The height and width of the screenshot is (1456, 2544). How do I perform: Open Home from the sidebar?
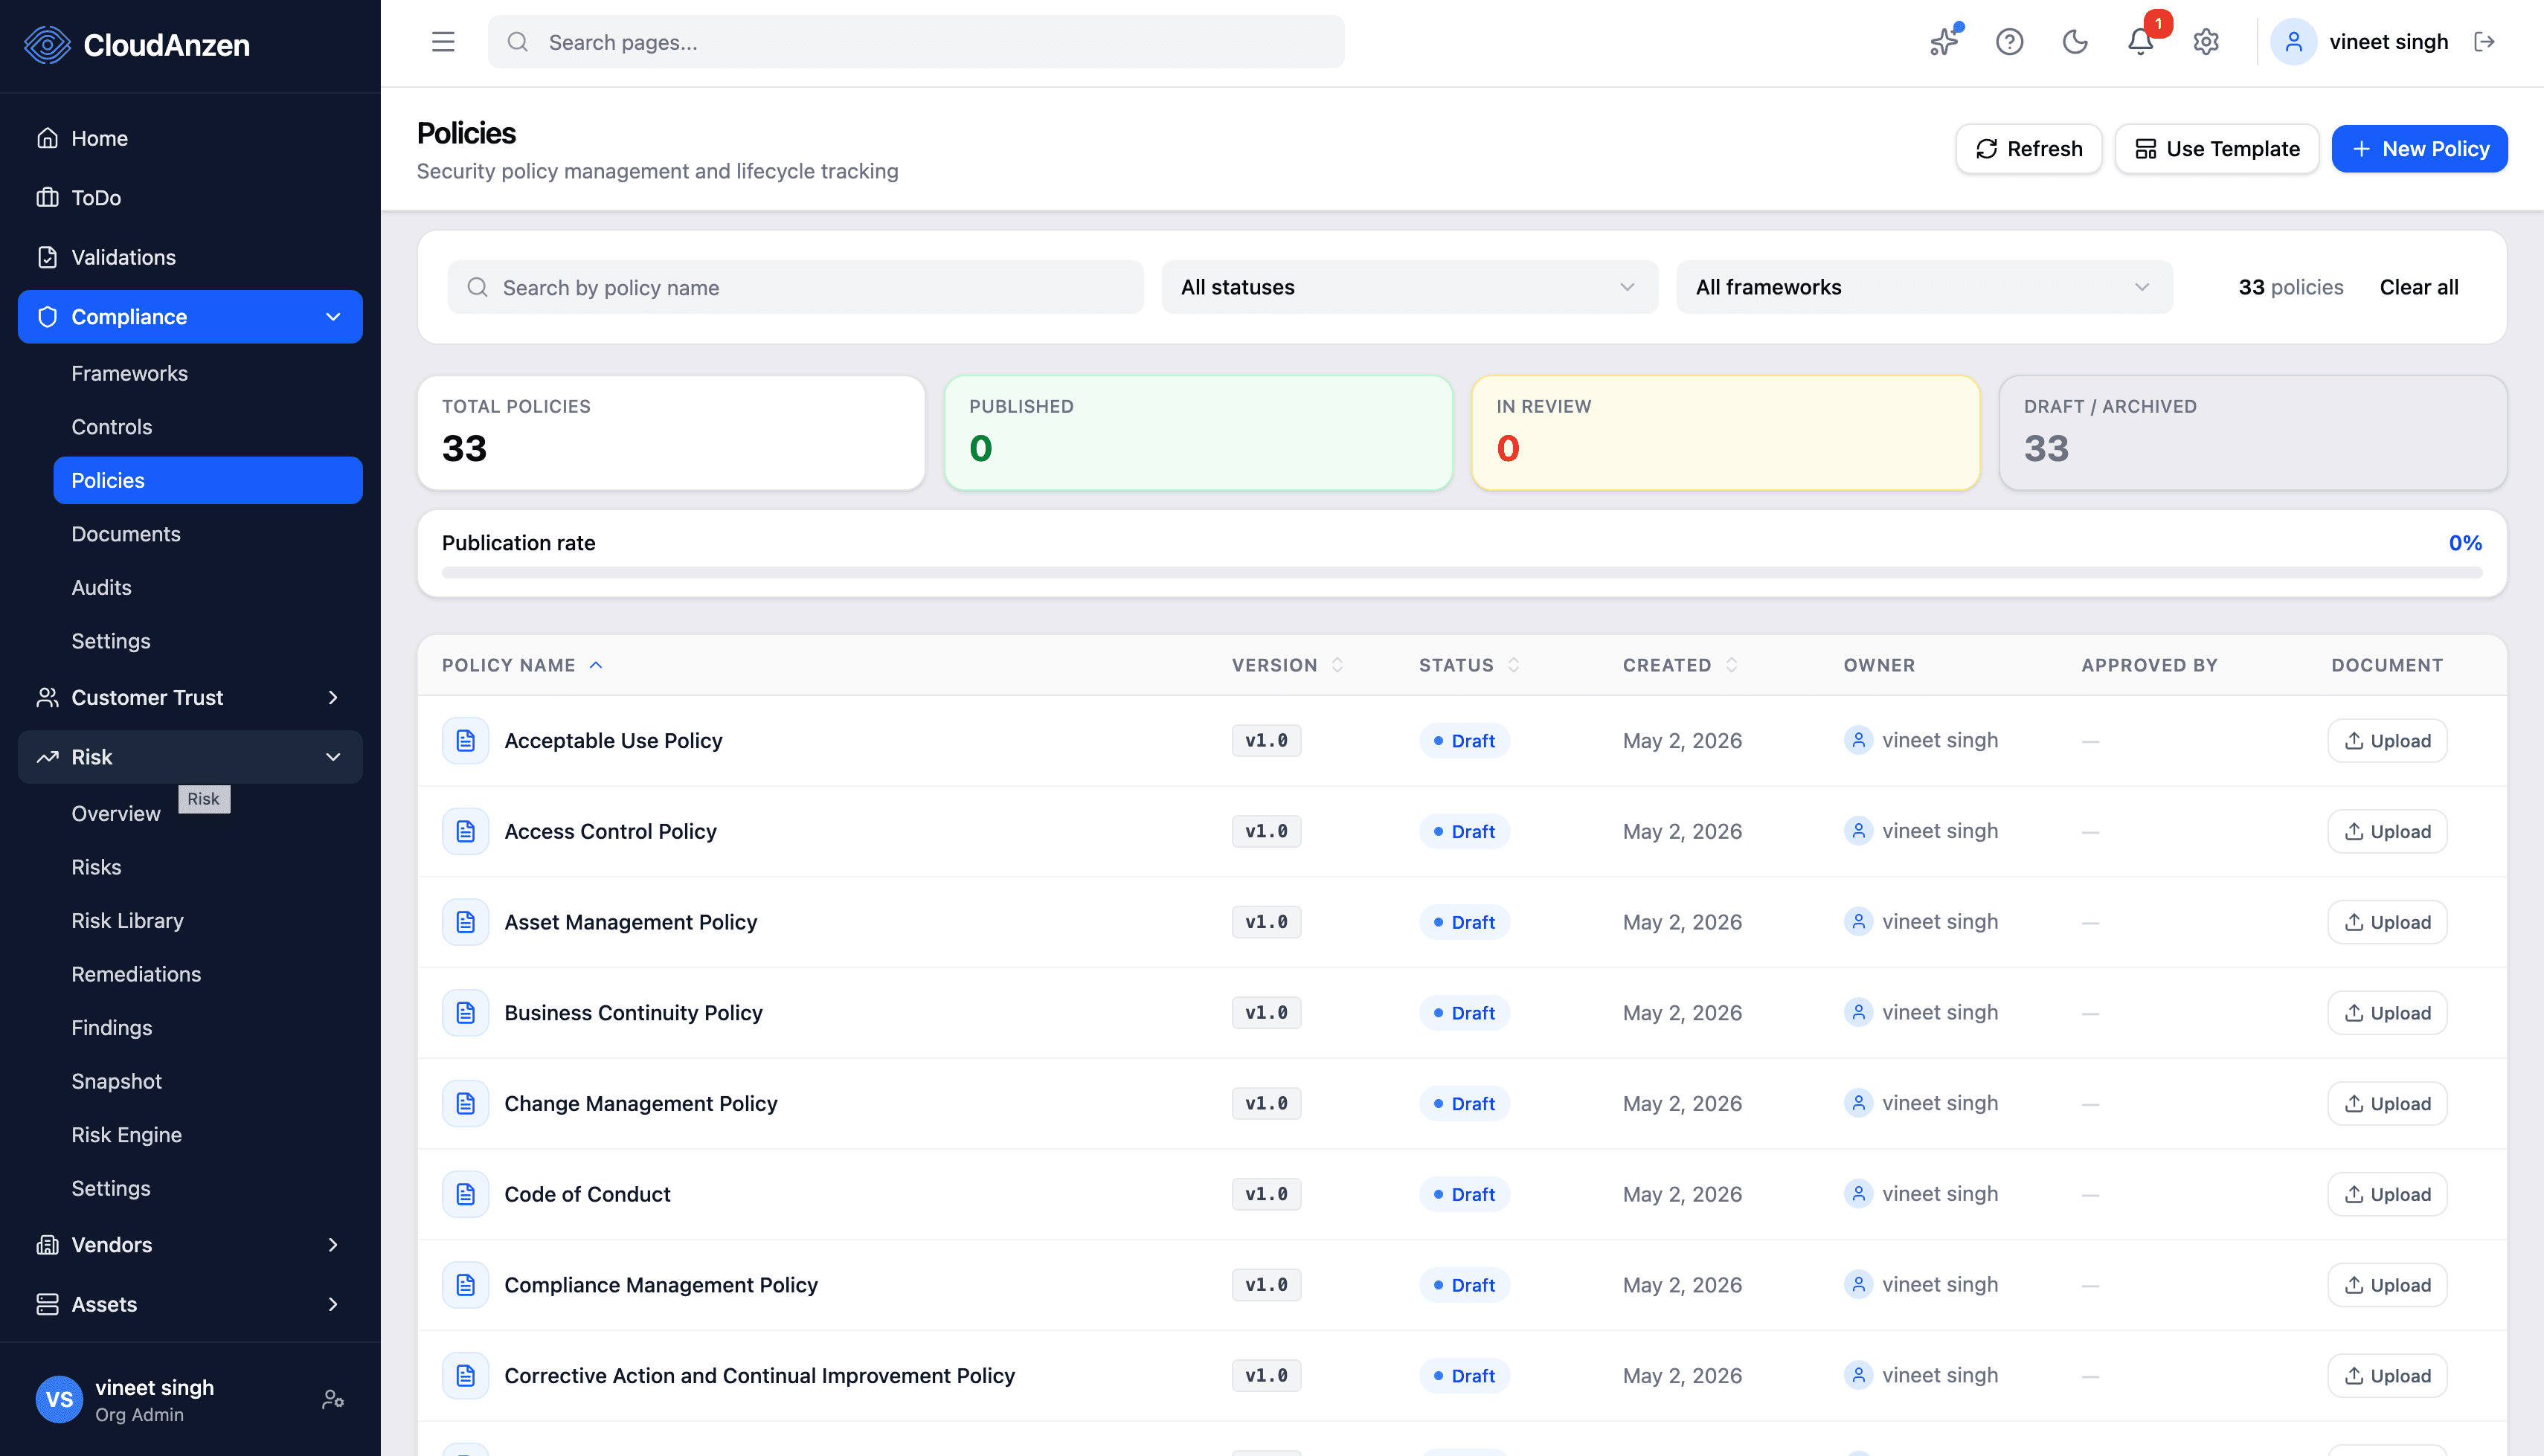(x=190, y=138)
